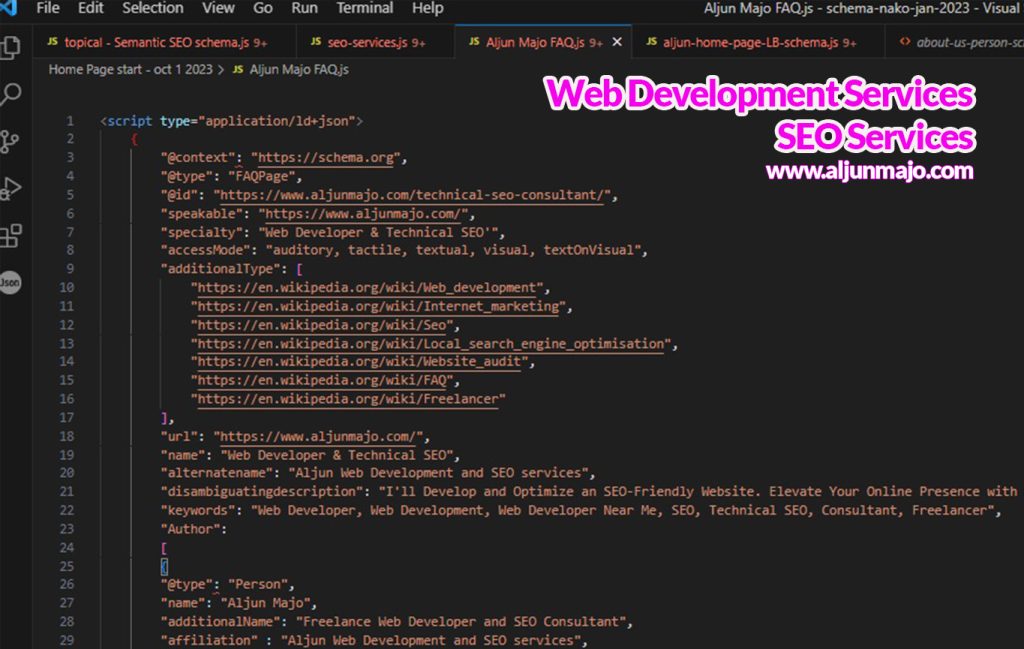This screenshot has width=1024, height=649.
Task: Open the Web_development Wikipedia link
Action: (x=366, y=288)
